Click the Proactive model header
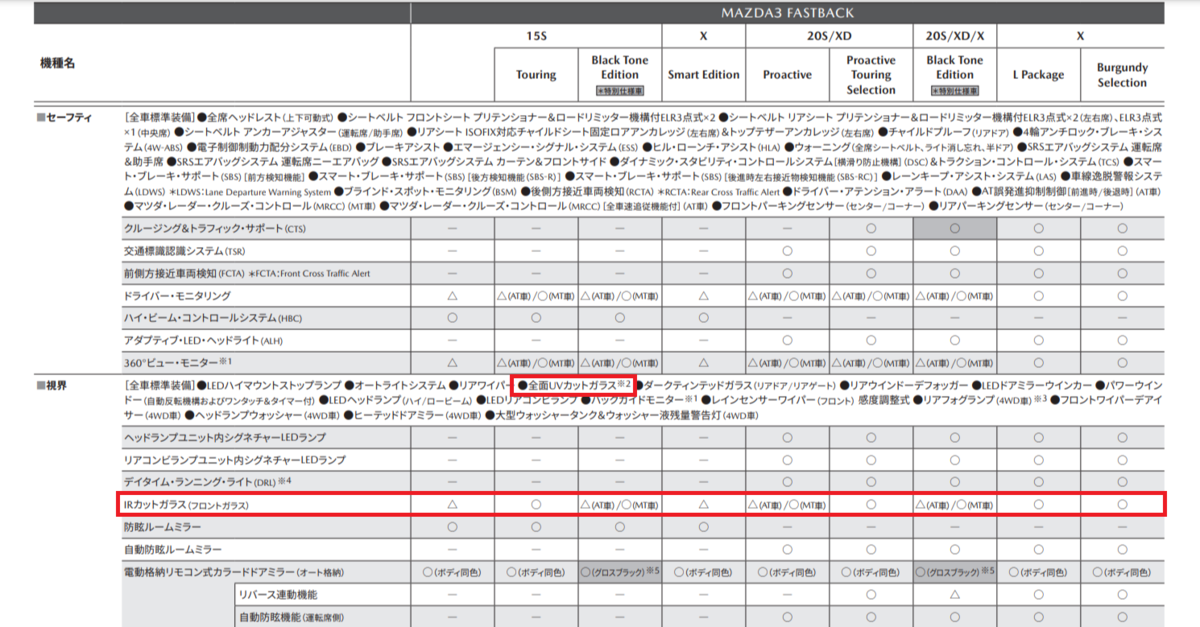The image size is (1200, 627). click(x=787, y=75)
